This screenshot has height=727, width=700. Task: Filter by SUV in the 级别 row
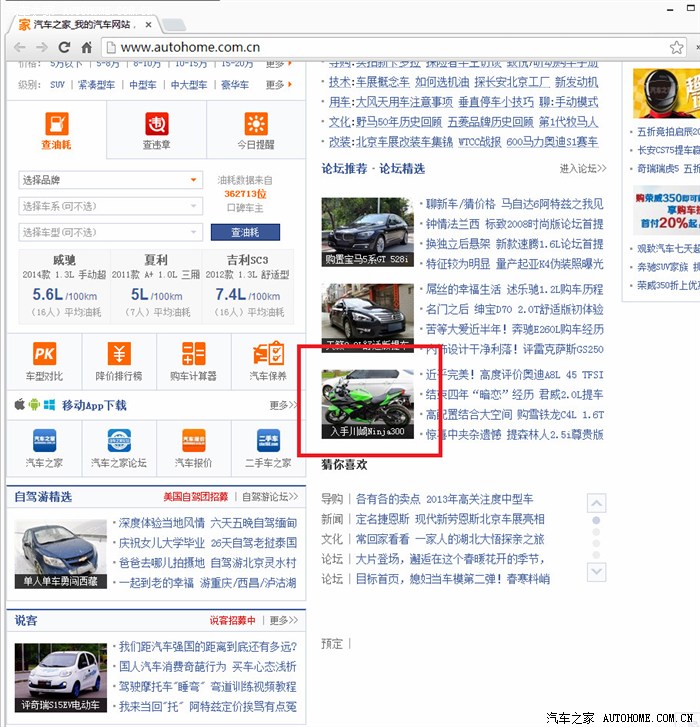pyautogui.click(x=58, y=85)
